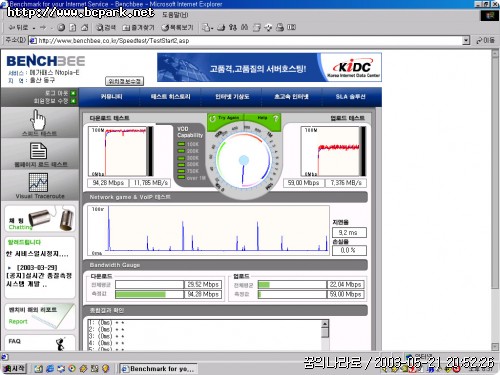Click the browser Forward arrow

pyautogui.click(x=42, y=28)
